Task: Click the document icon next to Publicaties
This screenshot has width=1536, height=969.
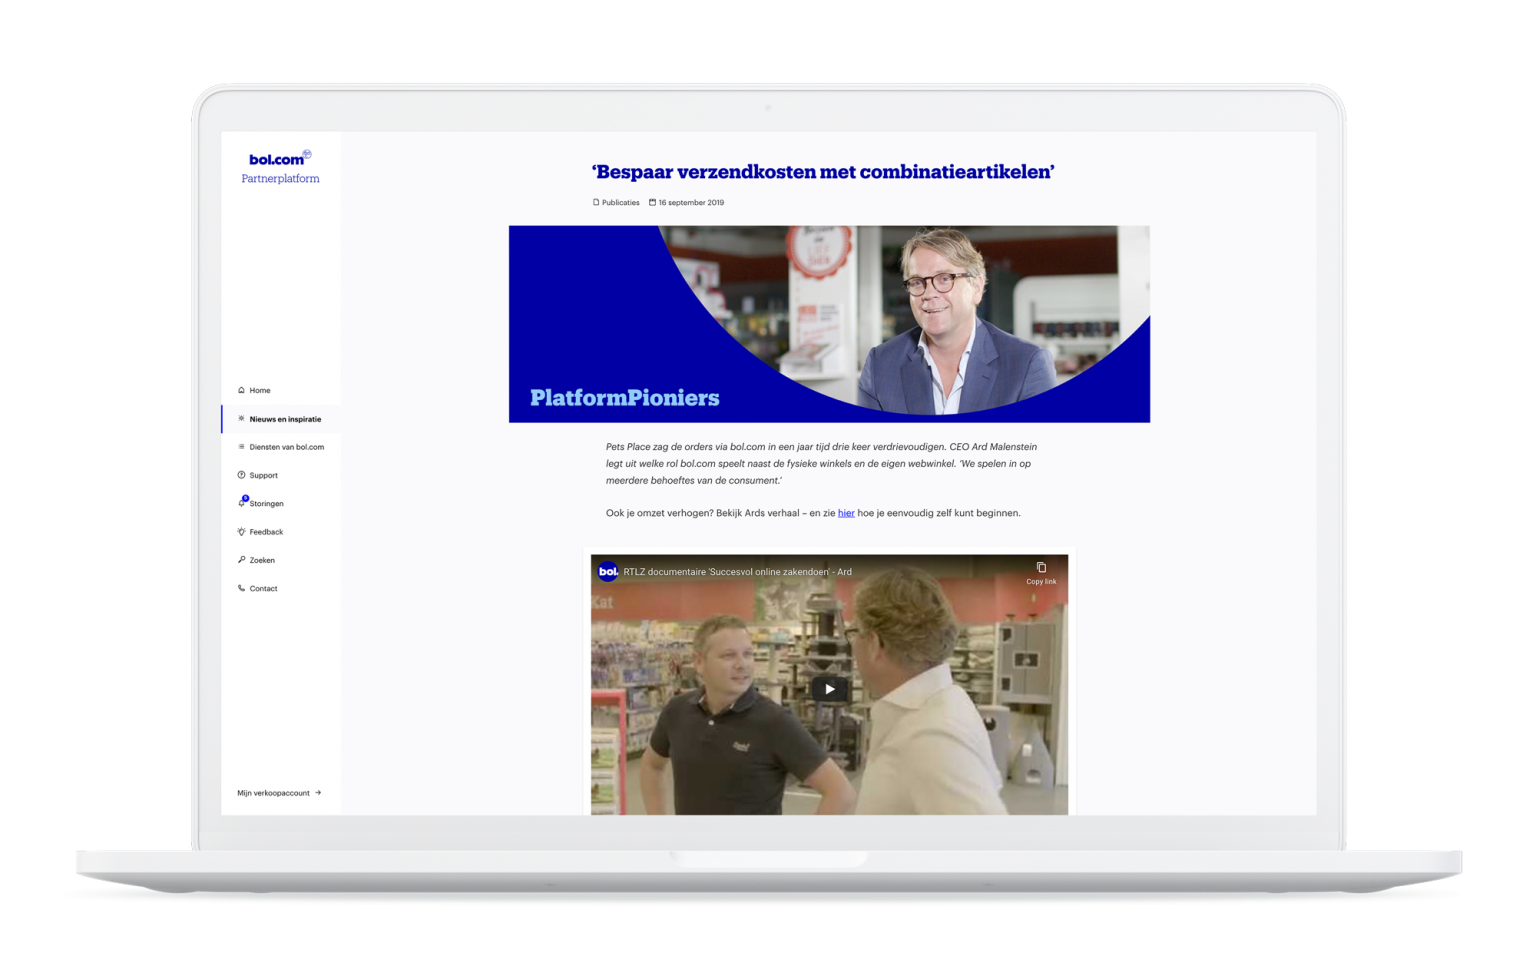Action: coord(595,202)
